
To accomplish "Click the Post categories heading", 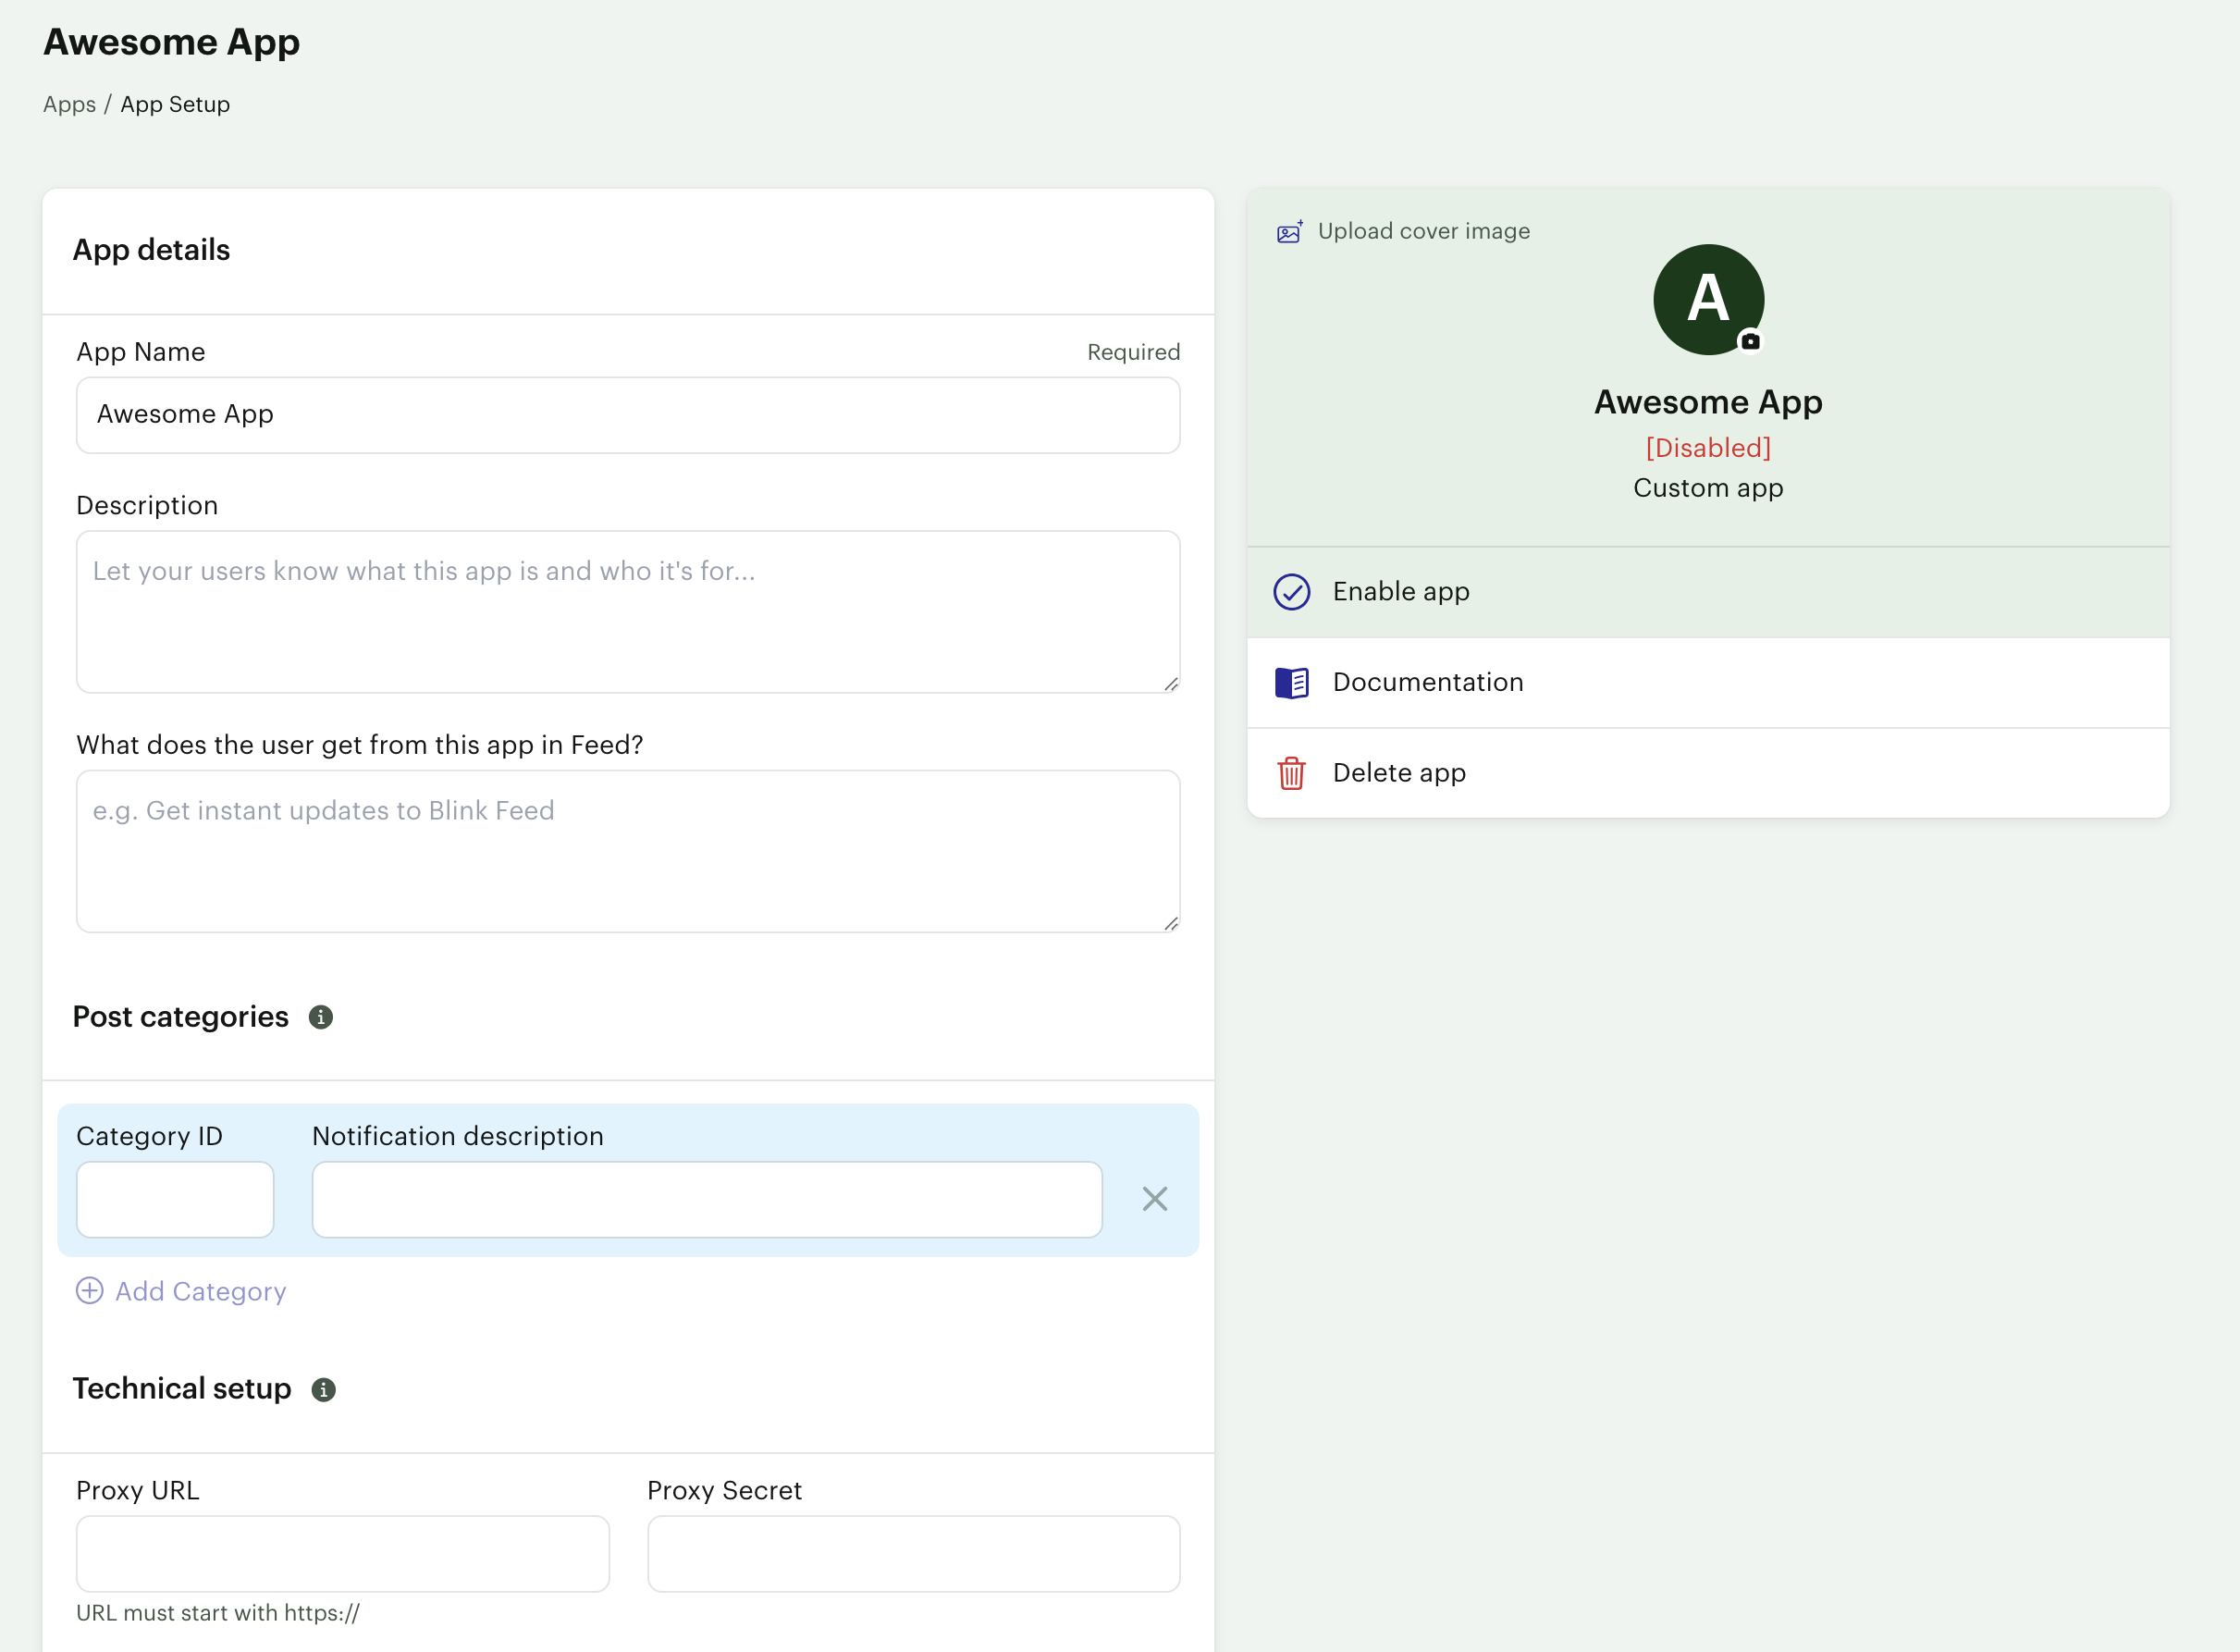I will tap(180, 1017).
